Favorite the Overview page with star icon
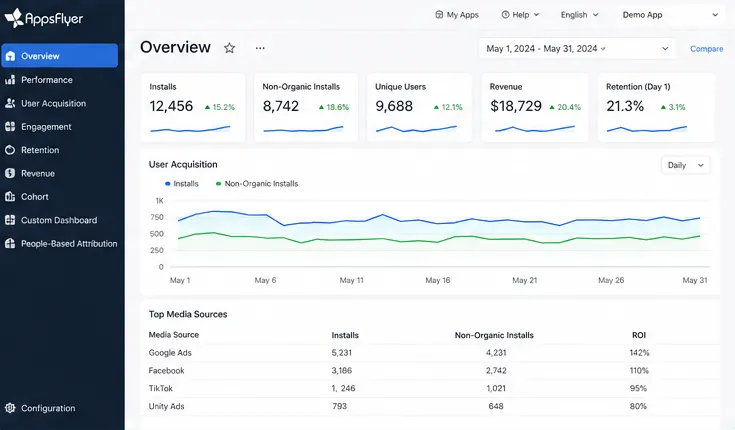This screenshot has width=735, height=430. [229, 48]
